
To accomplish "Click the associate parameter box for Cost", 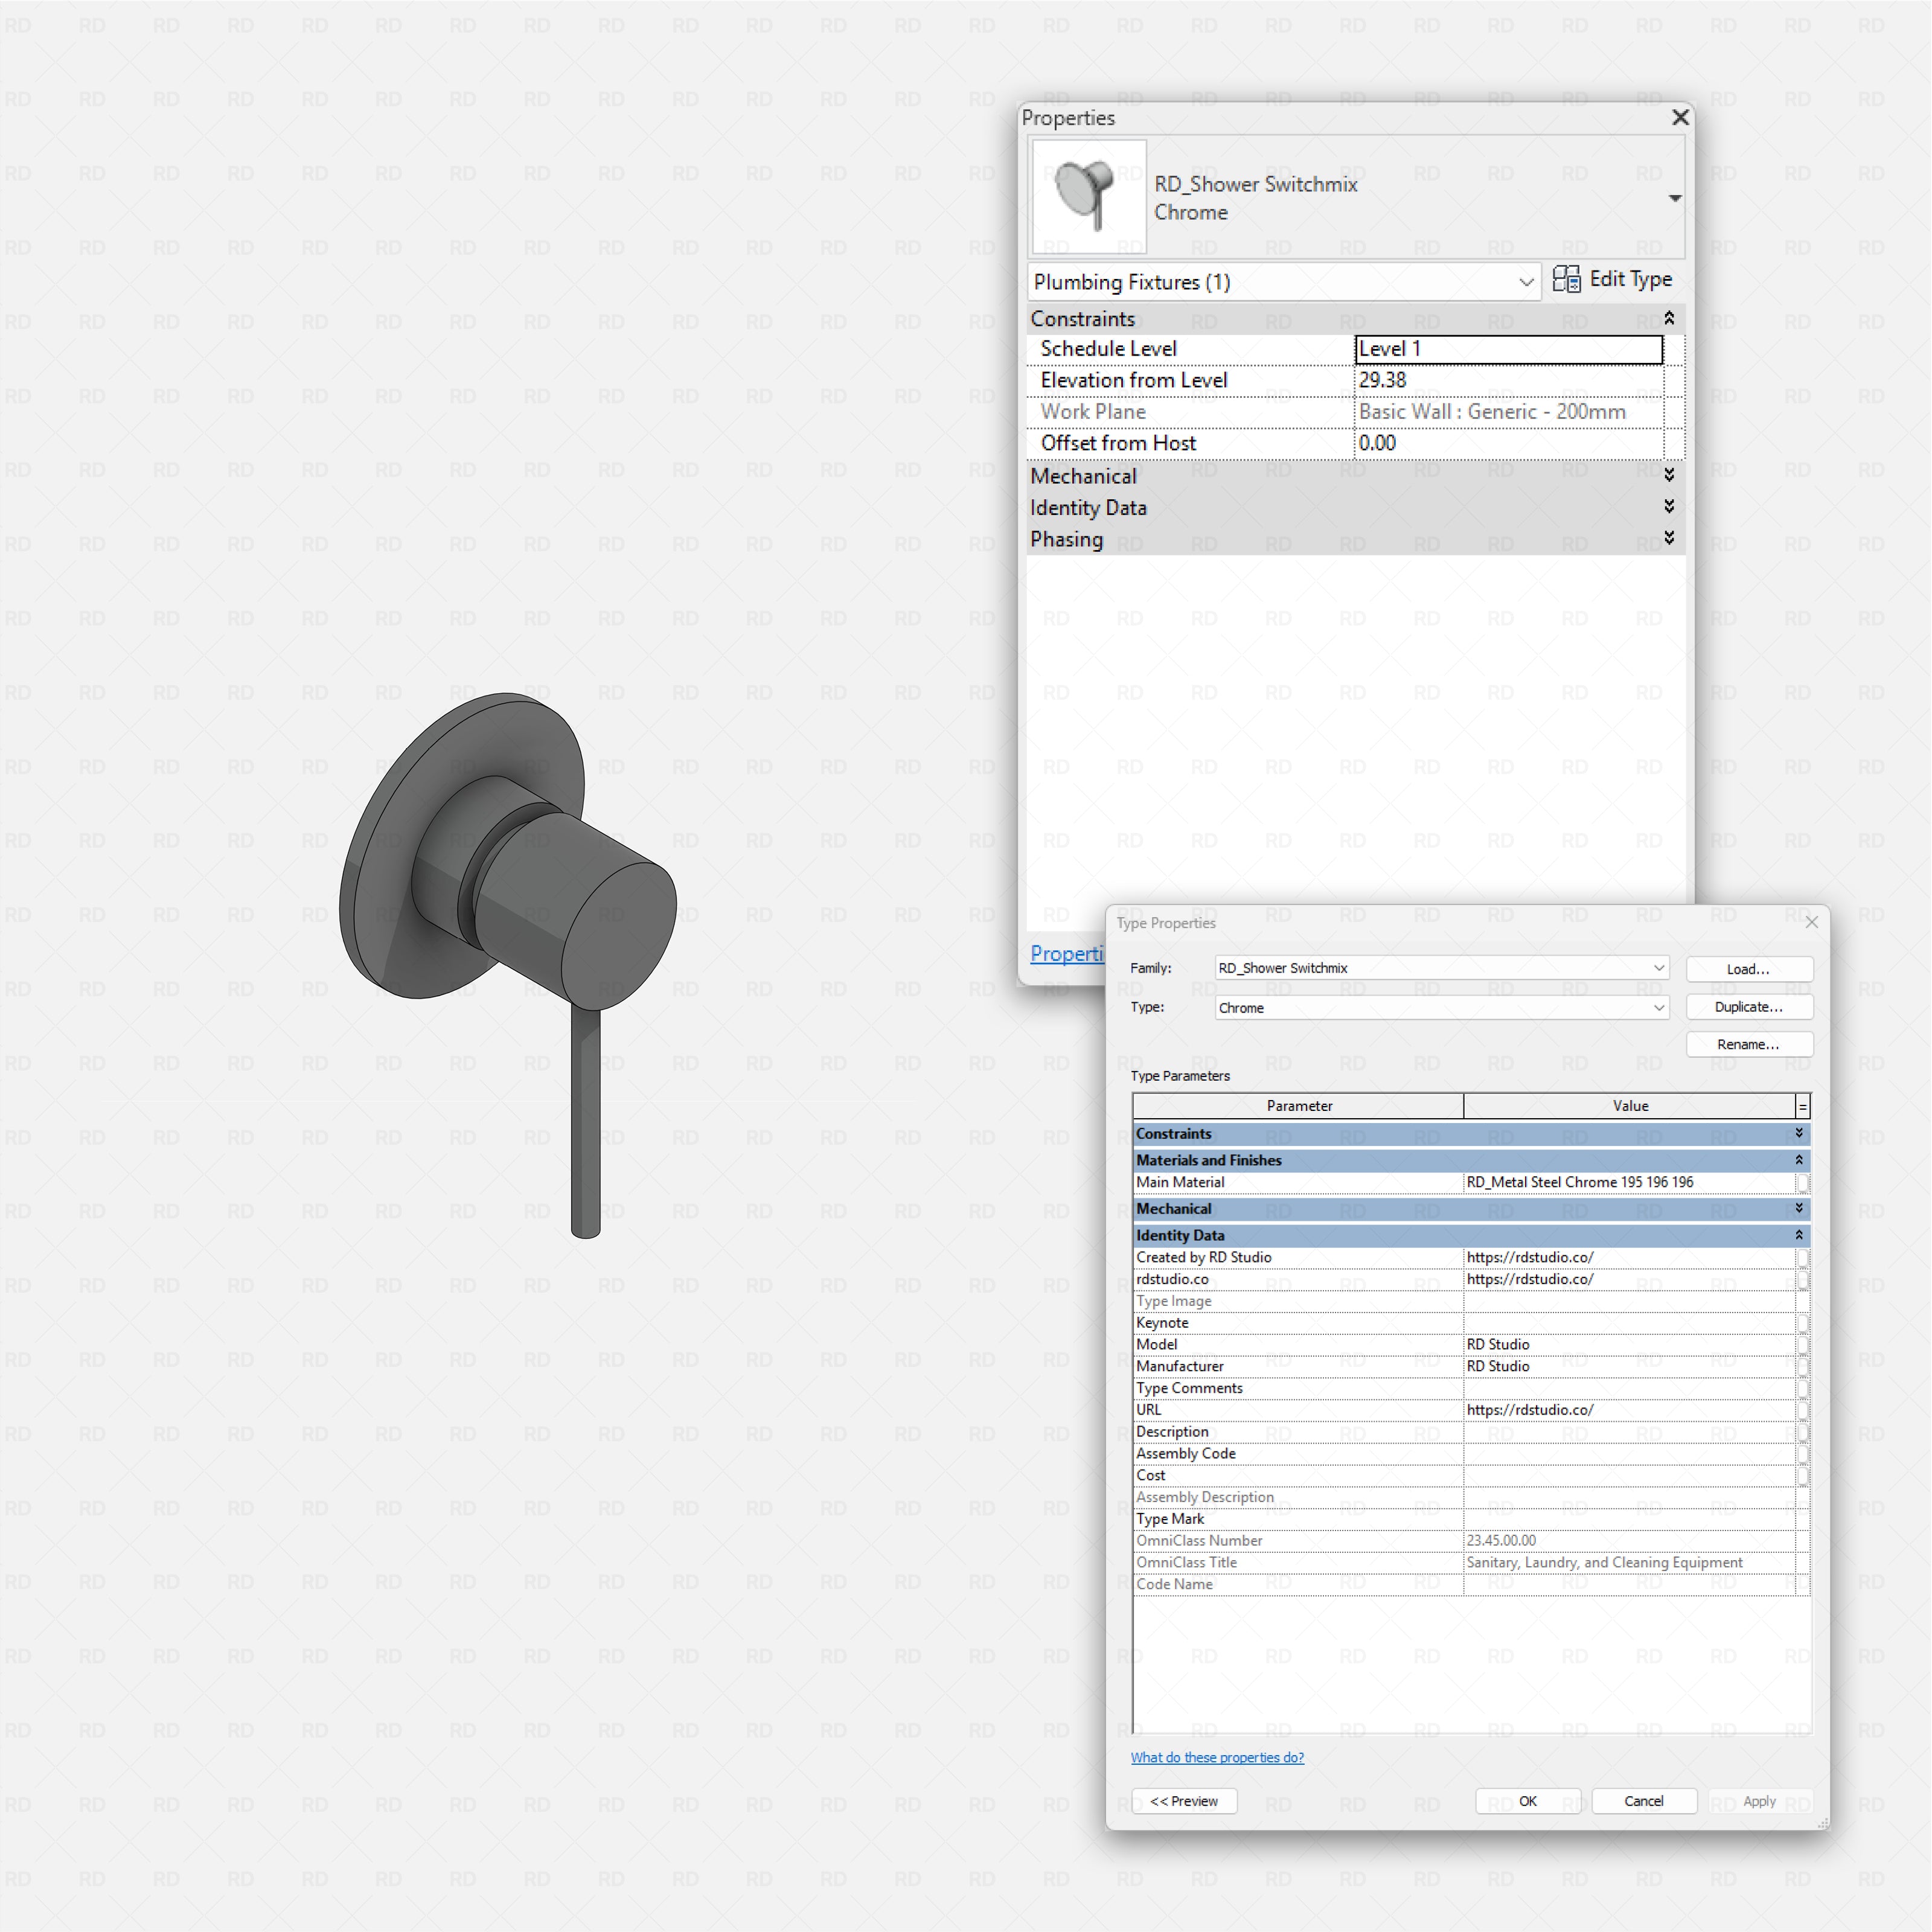I will tap(1802, 1476).
